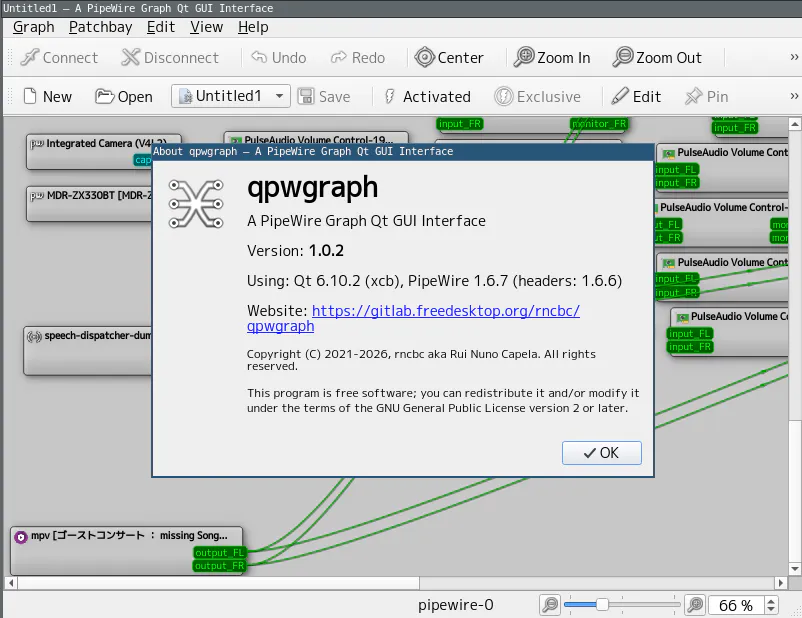This screenshot has height=618, width=802.
Task: Click the zoom slider handle
Action: pos(603,605)
